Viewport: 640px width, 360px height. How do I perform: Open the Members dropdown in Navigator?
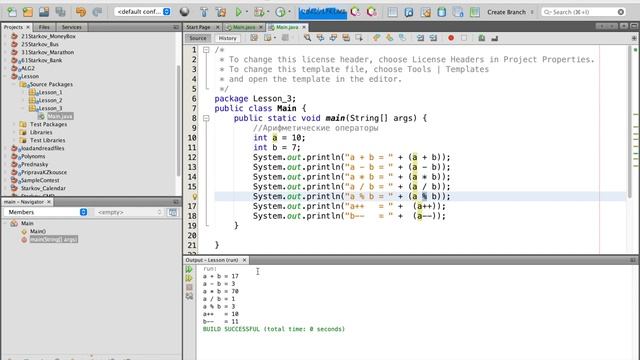46,212
